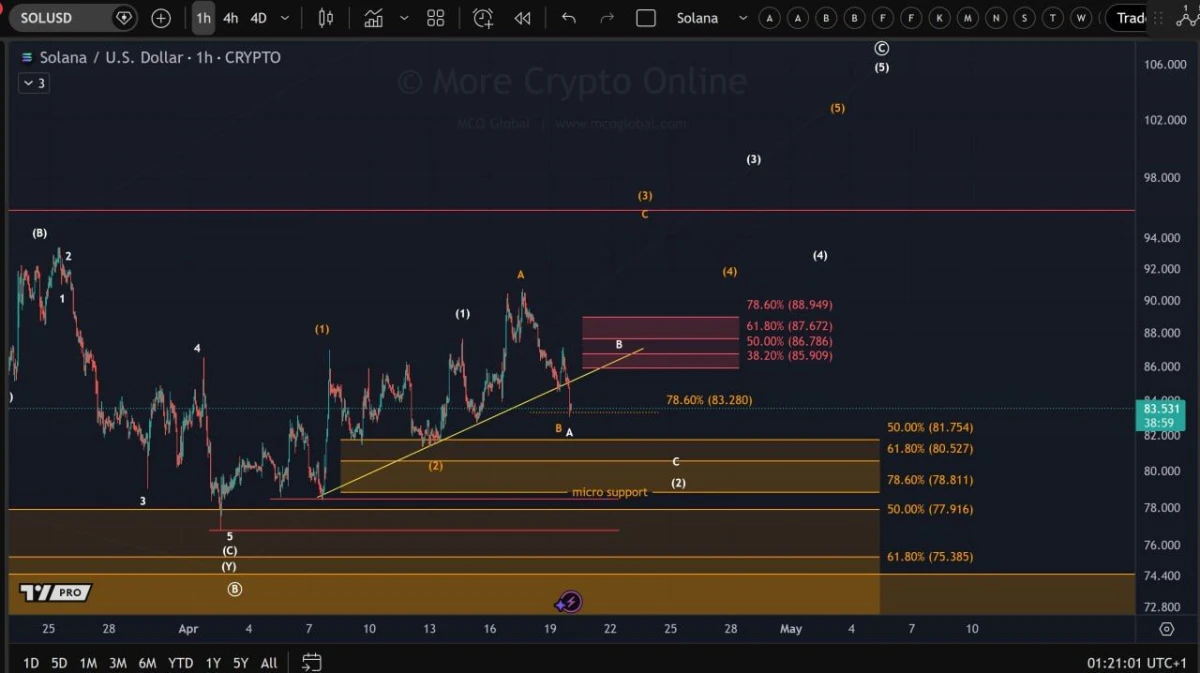The height and width of the screenshot is (673, 1200).
Task: Switch to the 4h timeframe
Action: [230, 18]
